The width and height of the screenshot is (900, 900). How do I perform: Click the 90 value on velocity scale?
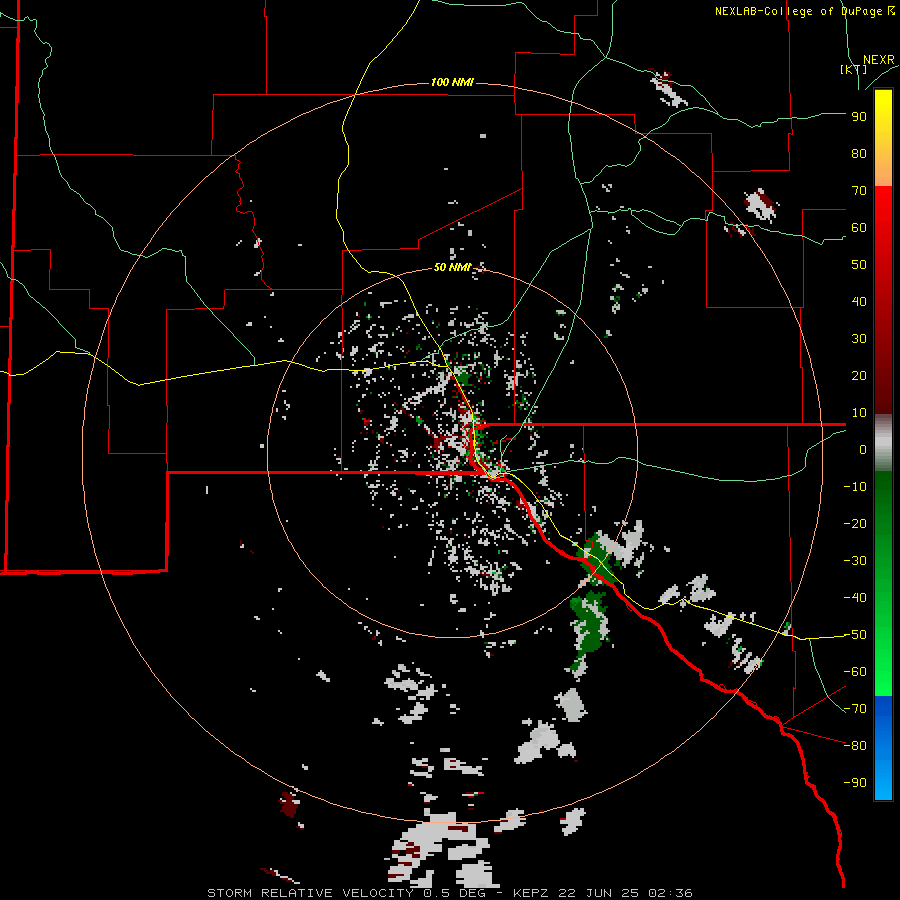(859, 117)
